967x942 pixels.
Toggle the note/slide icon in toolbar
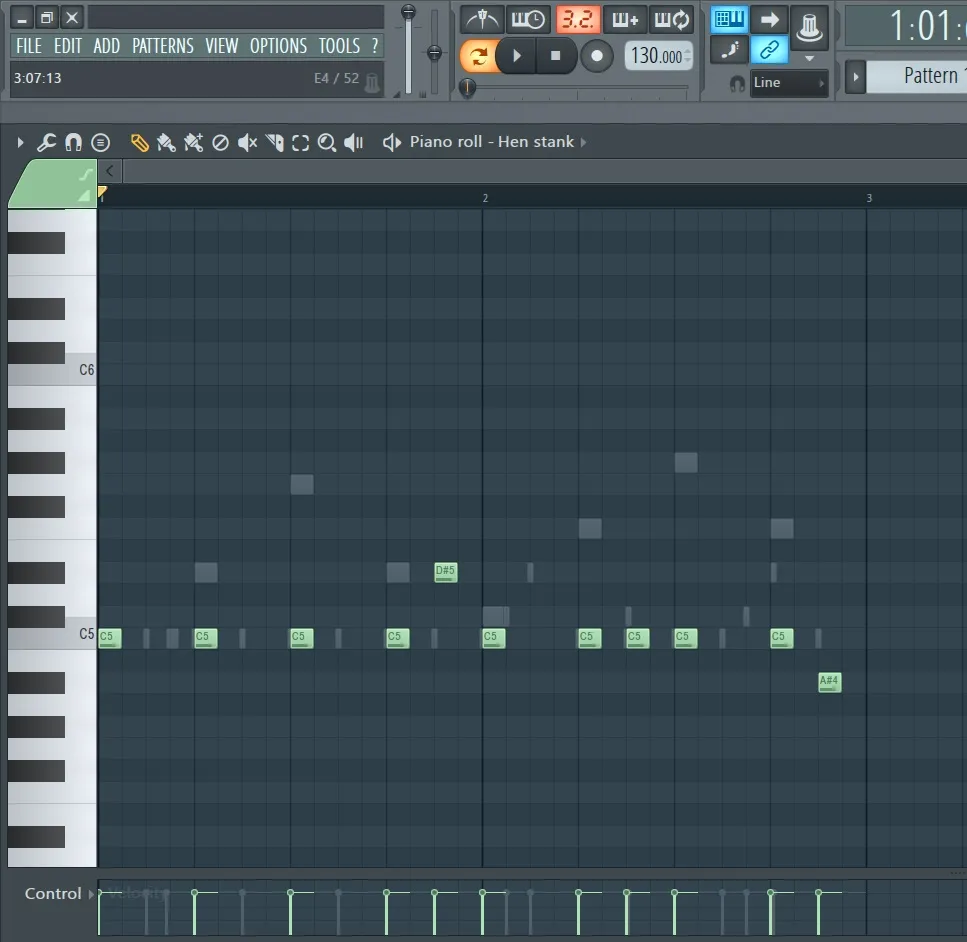729,50
